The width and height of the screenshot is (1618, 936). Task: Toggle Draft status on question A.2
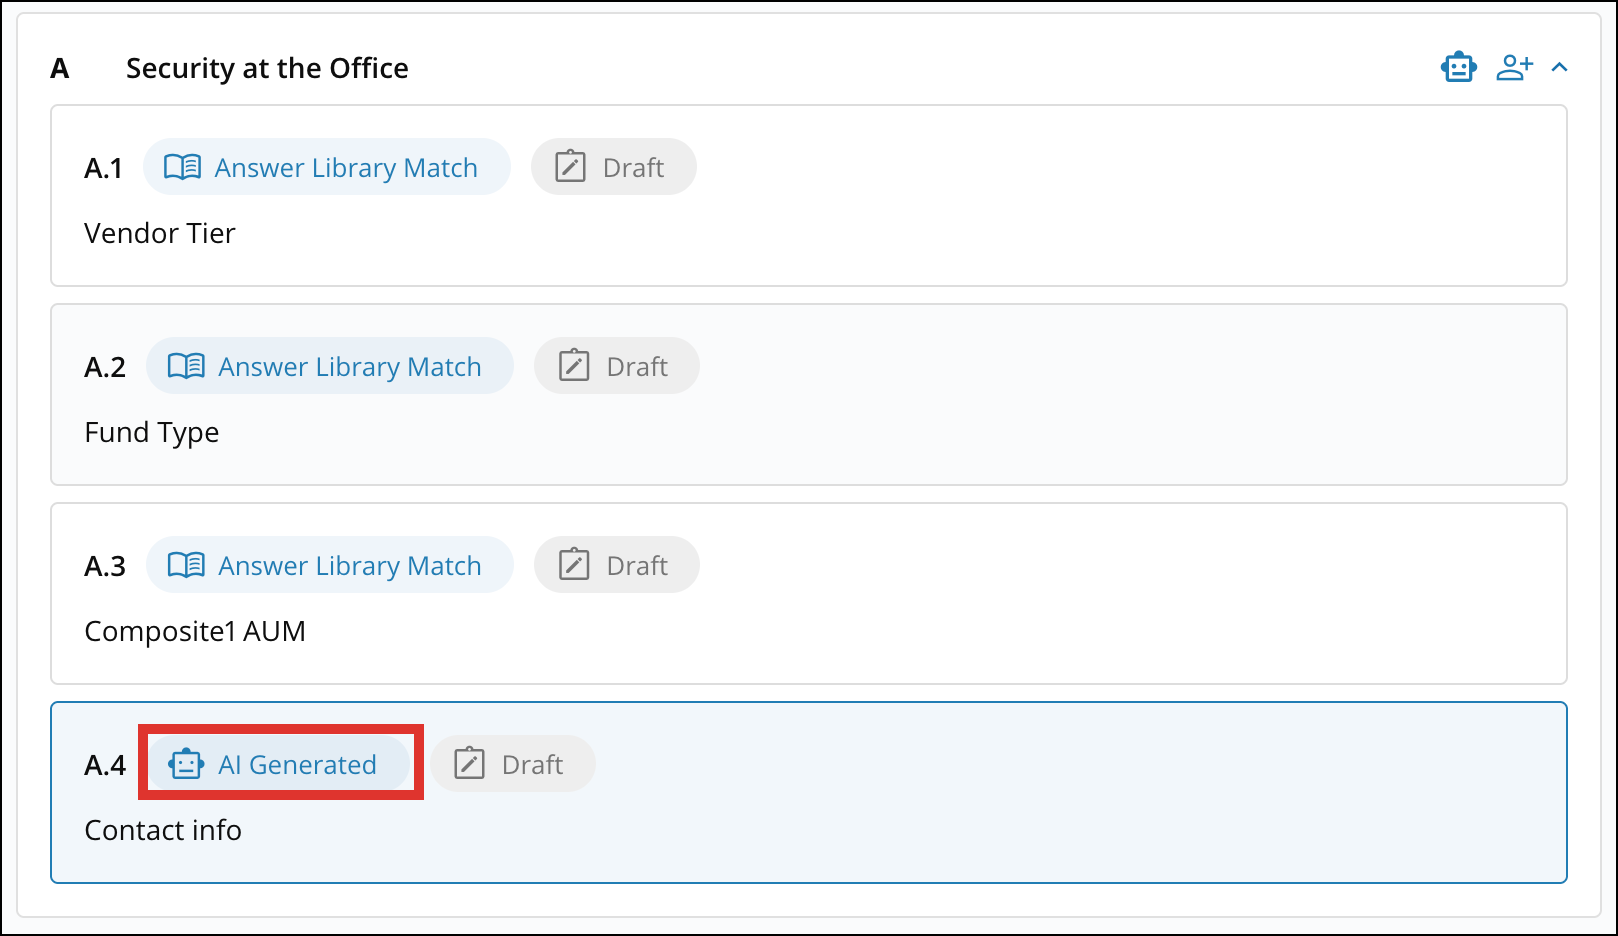click(x=616, y=366)
